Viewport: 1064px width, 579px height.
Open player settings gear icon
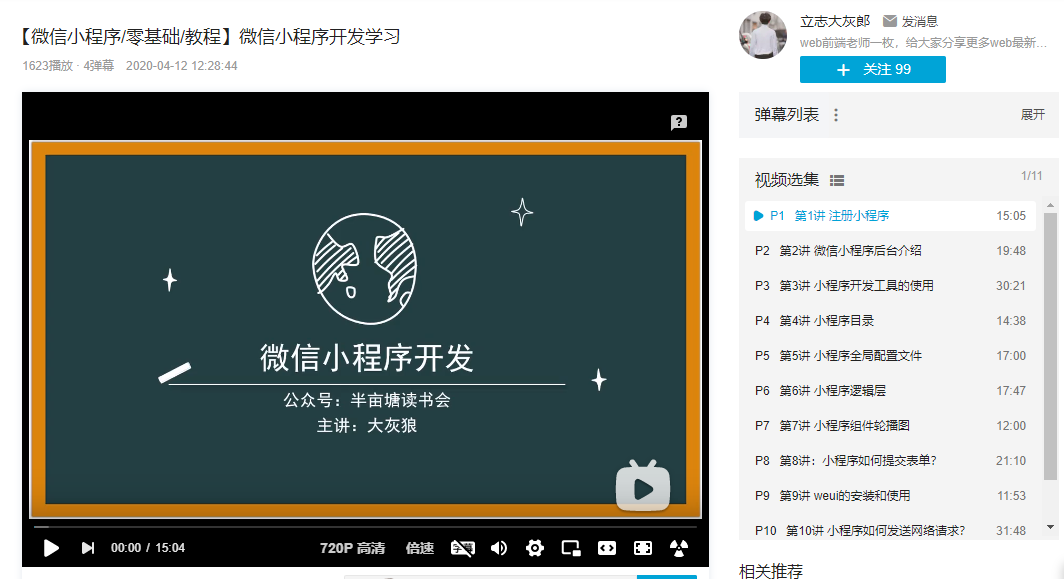[x=535, y=548]
